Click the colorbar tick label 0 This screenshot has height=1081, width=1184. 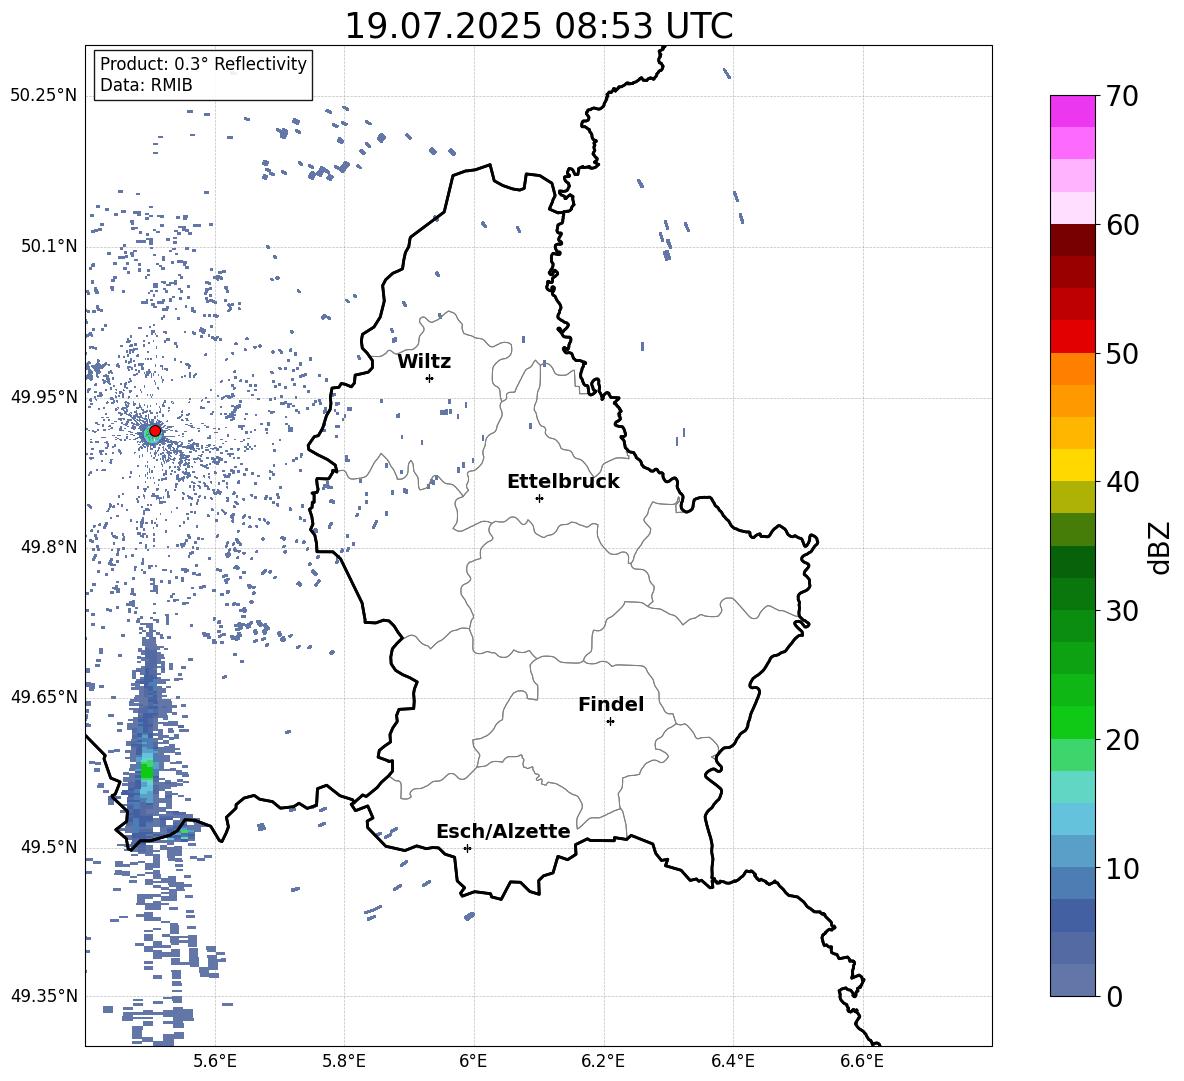pyautogui.click(x=1114, y=996)
